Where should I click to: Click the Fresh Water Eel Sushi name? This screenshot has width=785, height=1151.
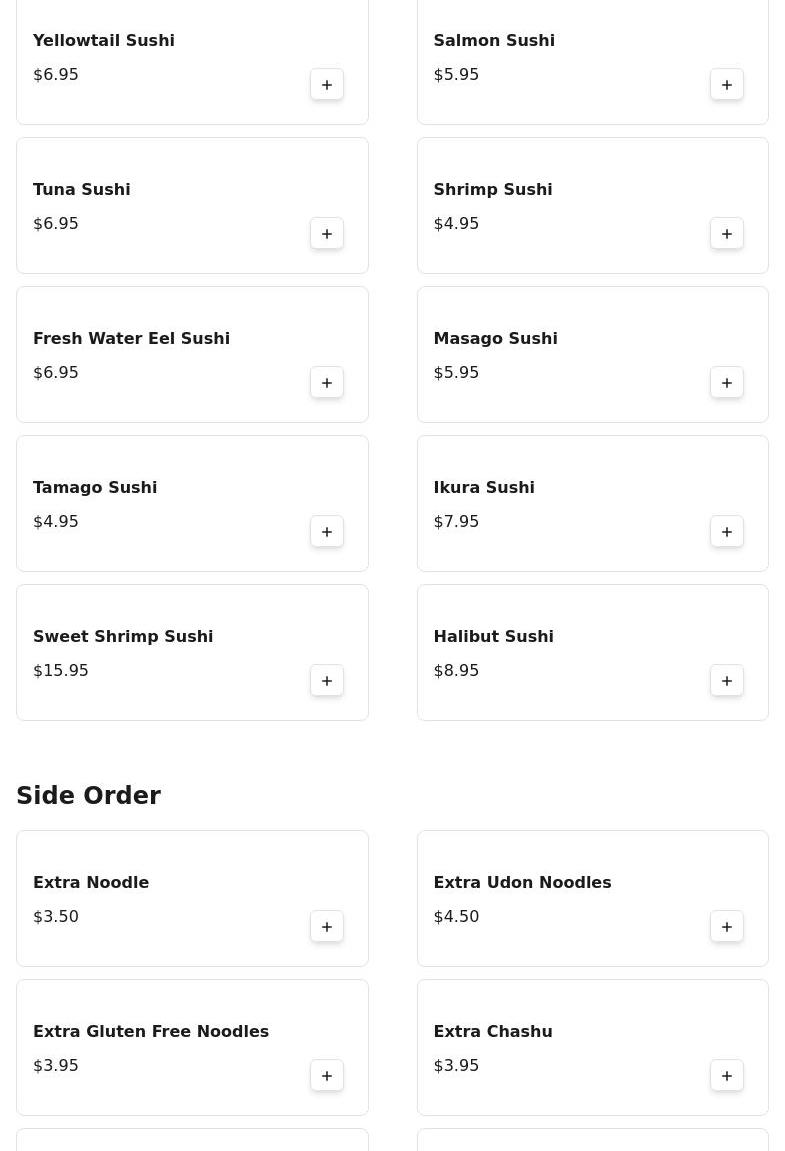pyautogui.click(x=131, y=338)
